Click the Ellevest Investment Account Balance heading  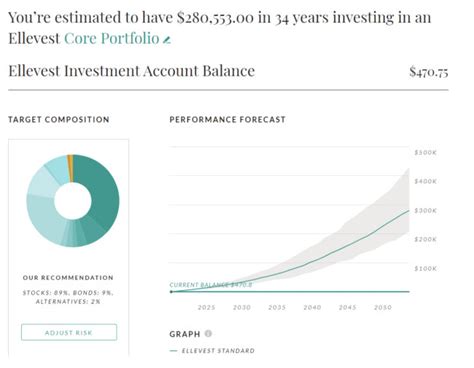pos(132,71)
